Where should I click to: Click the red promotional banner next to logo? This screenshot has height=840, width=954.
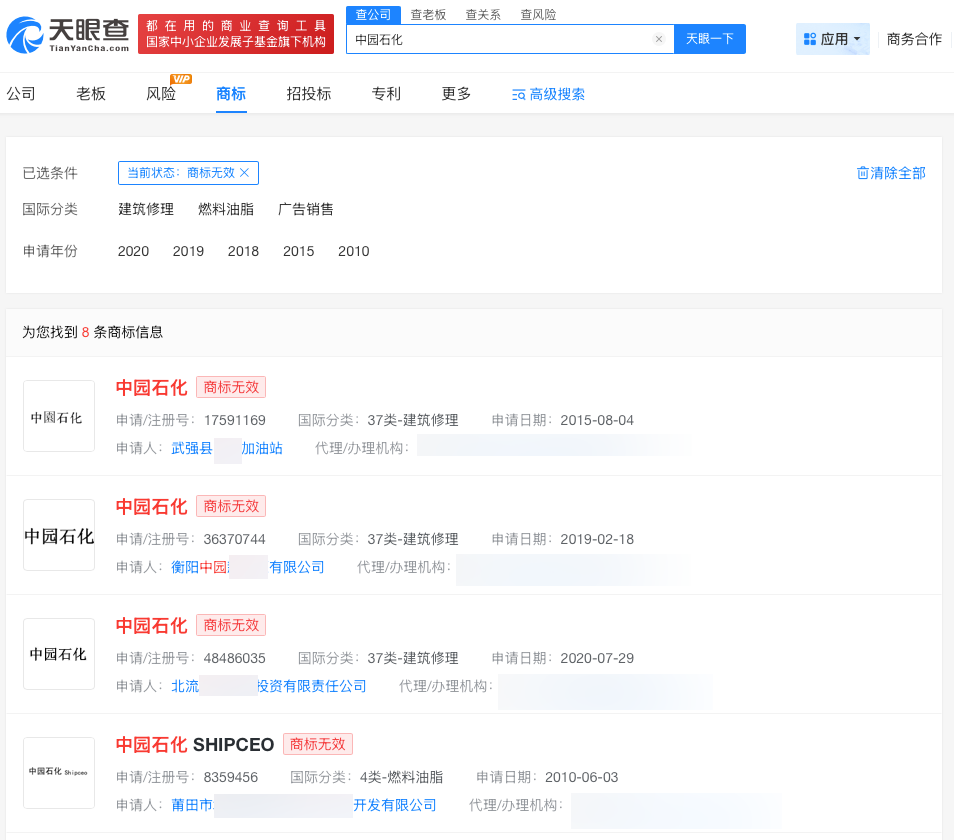(x=235, y=30)
